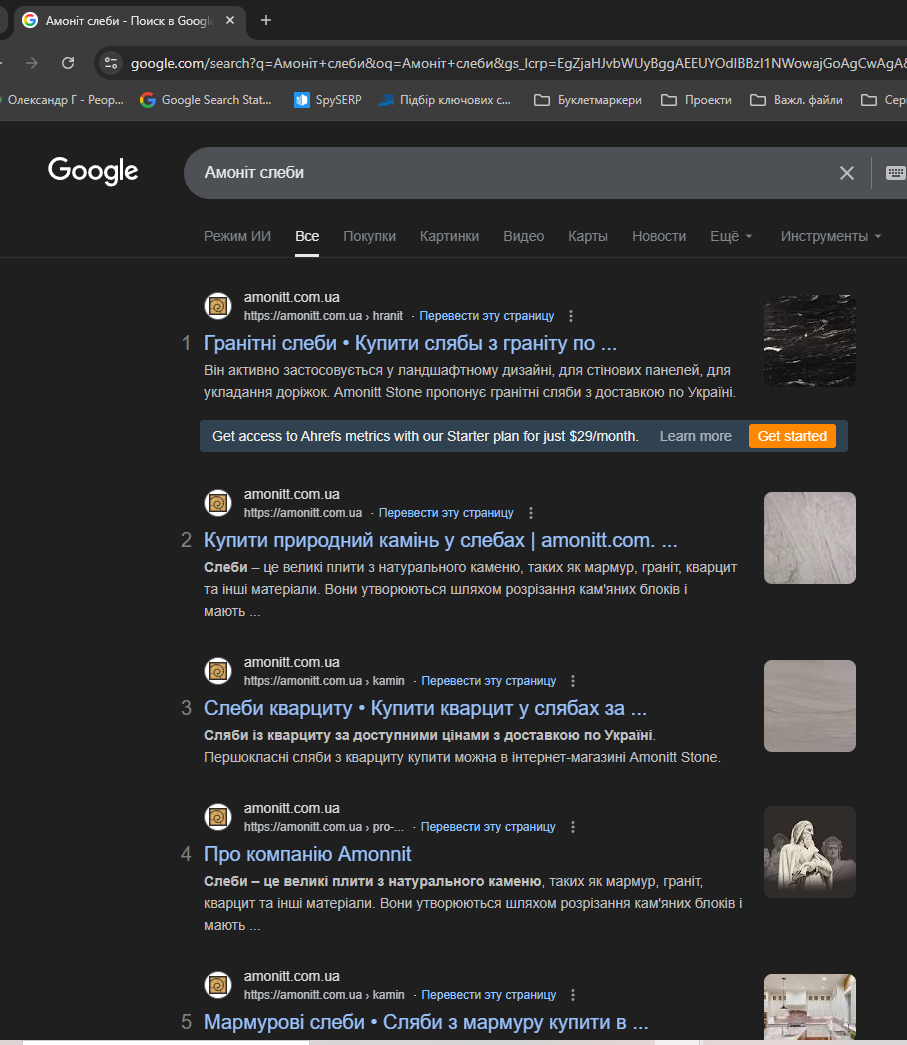Switch to Покупки tab
Image resolution: width=907 pixels, height=1045 pixels.
tap(369, 236)
